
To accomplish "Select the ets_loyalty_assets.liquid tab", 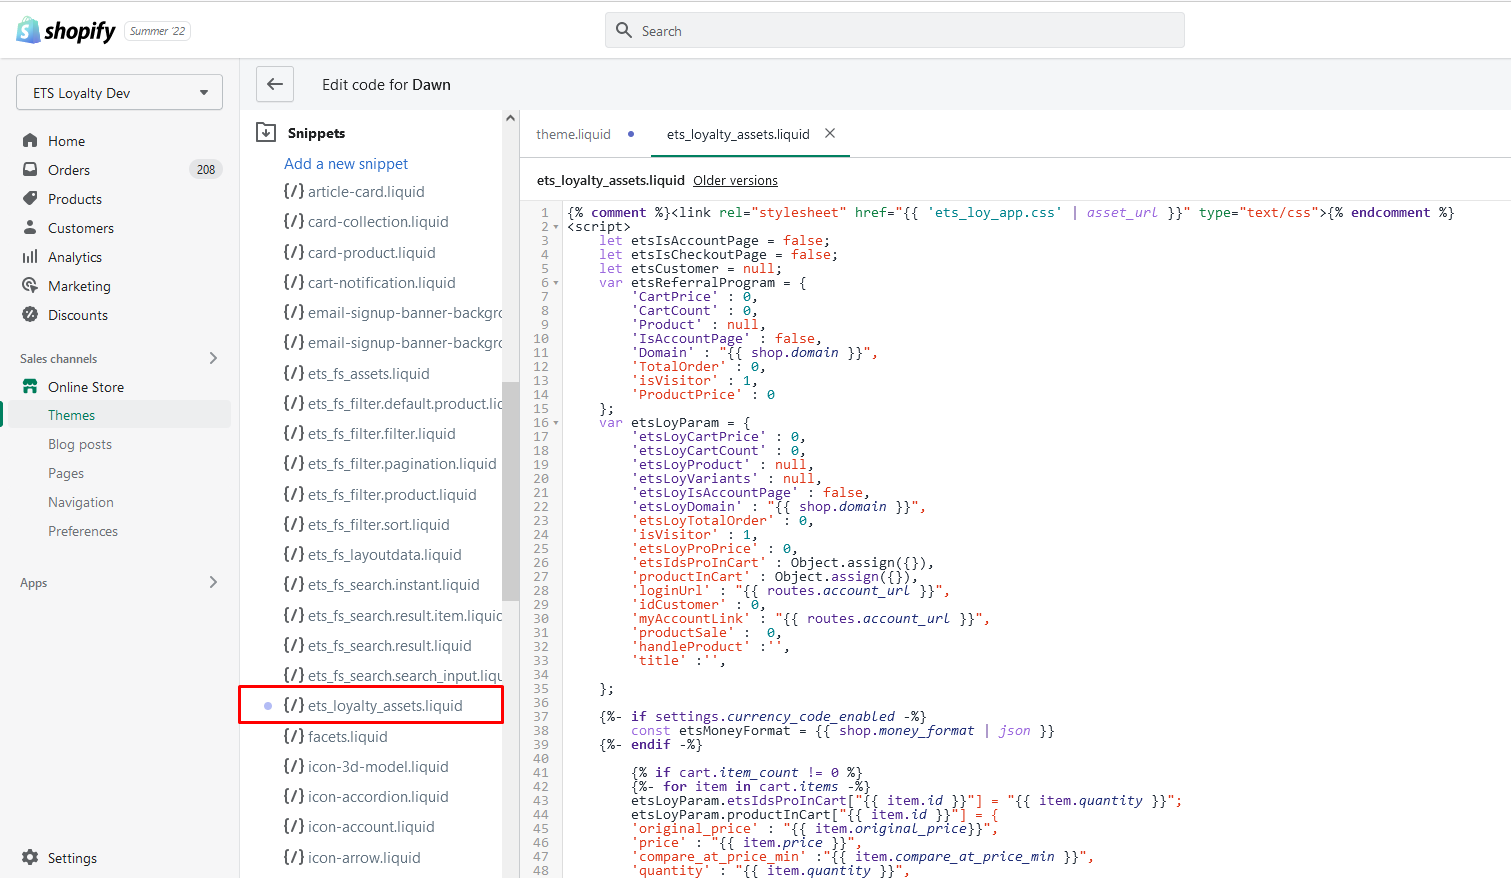I will point(738,134).
